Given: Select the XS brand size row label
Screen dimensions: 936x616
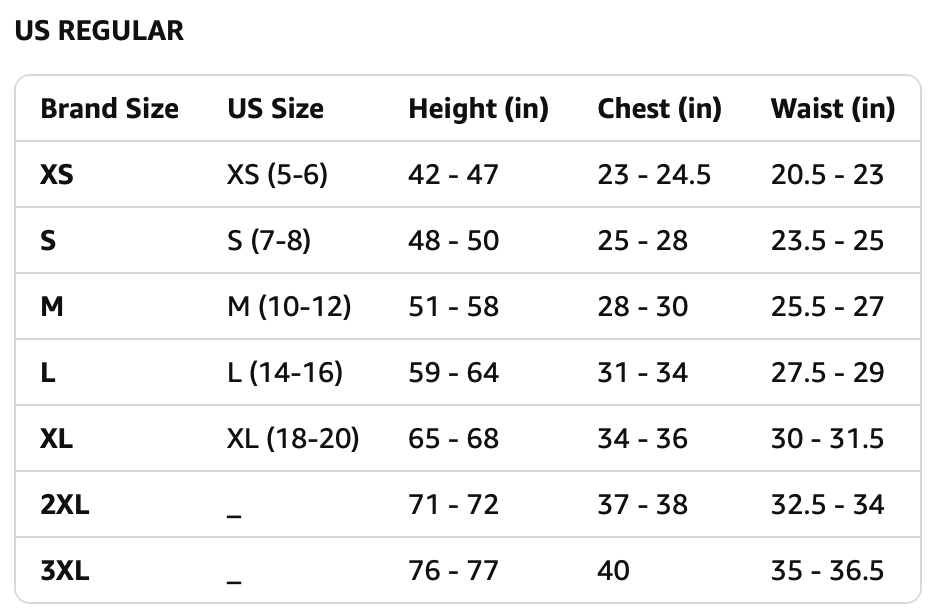Looking at the screenshot, I should (x=57, y=175).
